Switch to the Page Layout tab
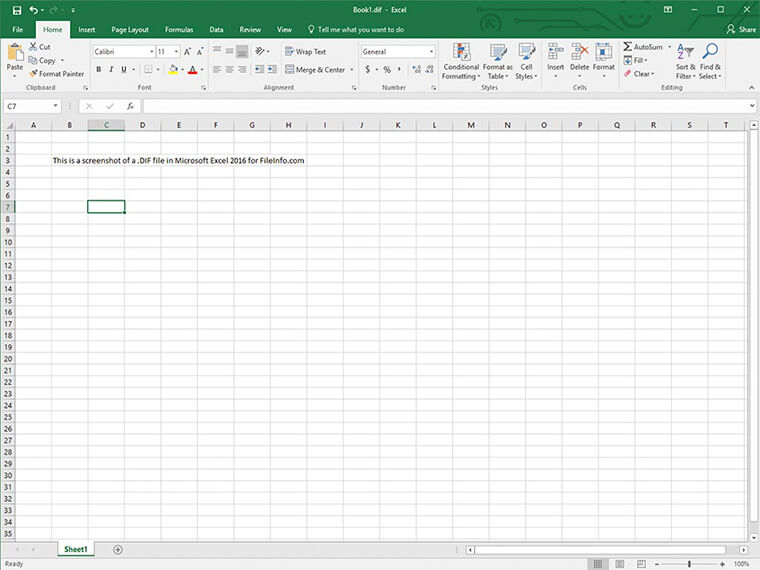Screen dimensions: 760x570 (130, 30)
